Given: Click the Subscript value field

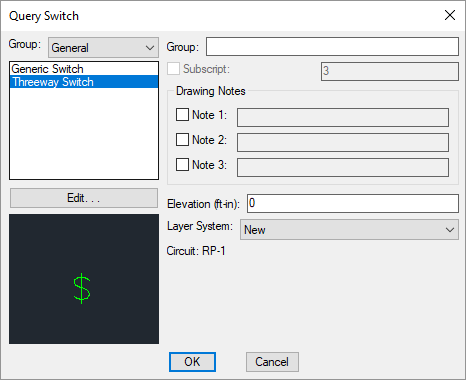Looking at the screenshot, I should (x=390, y=71).
